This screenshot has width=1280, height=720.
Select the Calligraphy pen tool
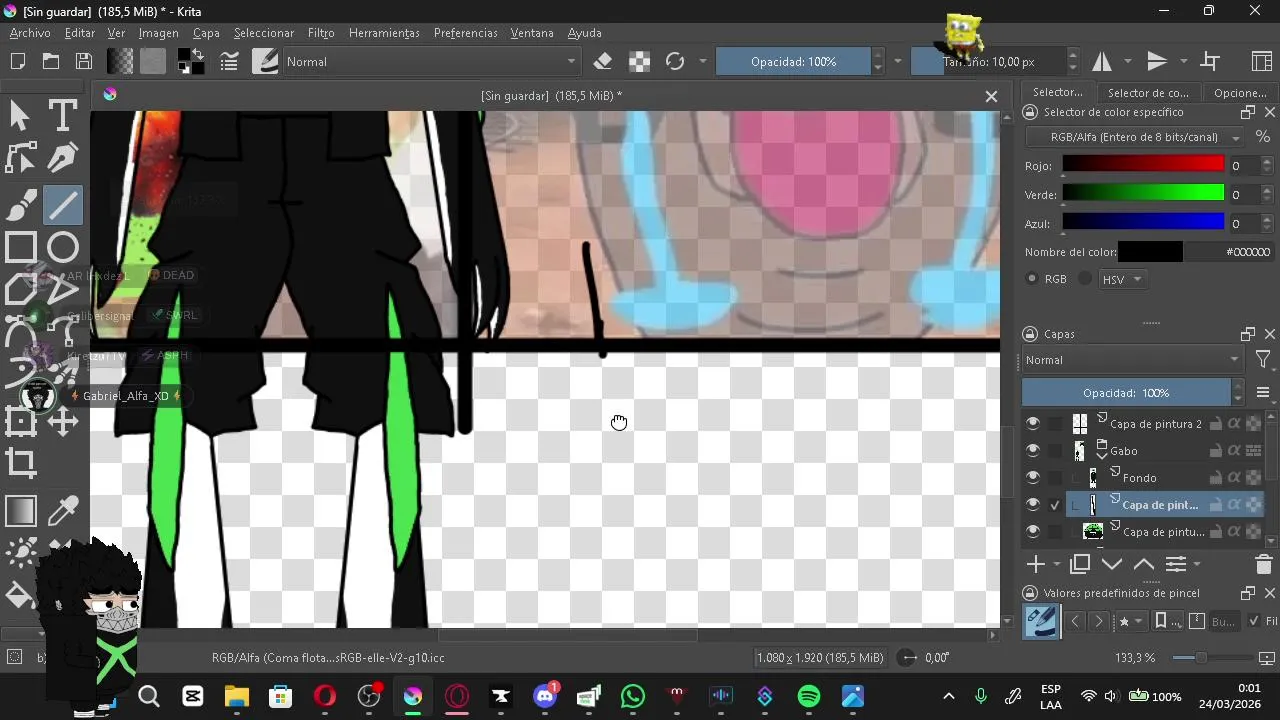(63, 159)
